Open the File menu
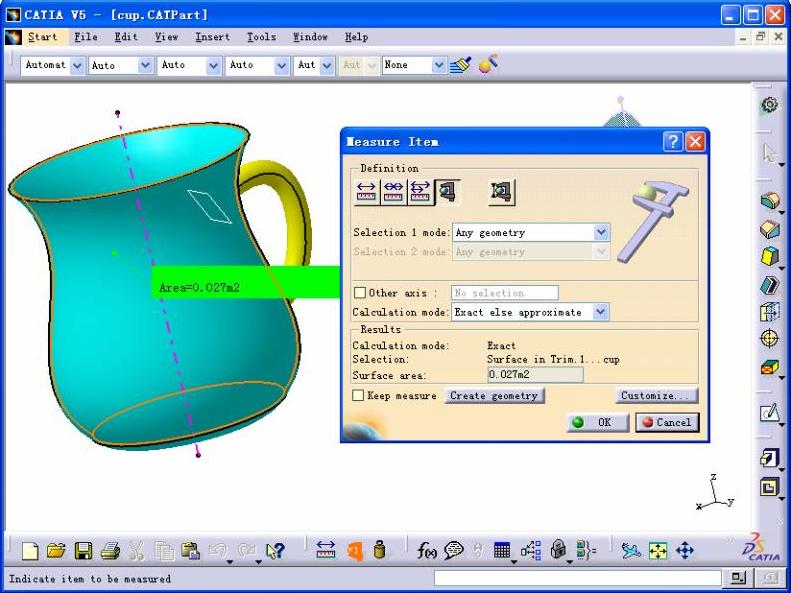The image size is (791, 593). point(86,37)
